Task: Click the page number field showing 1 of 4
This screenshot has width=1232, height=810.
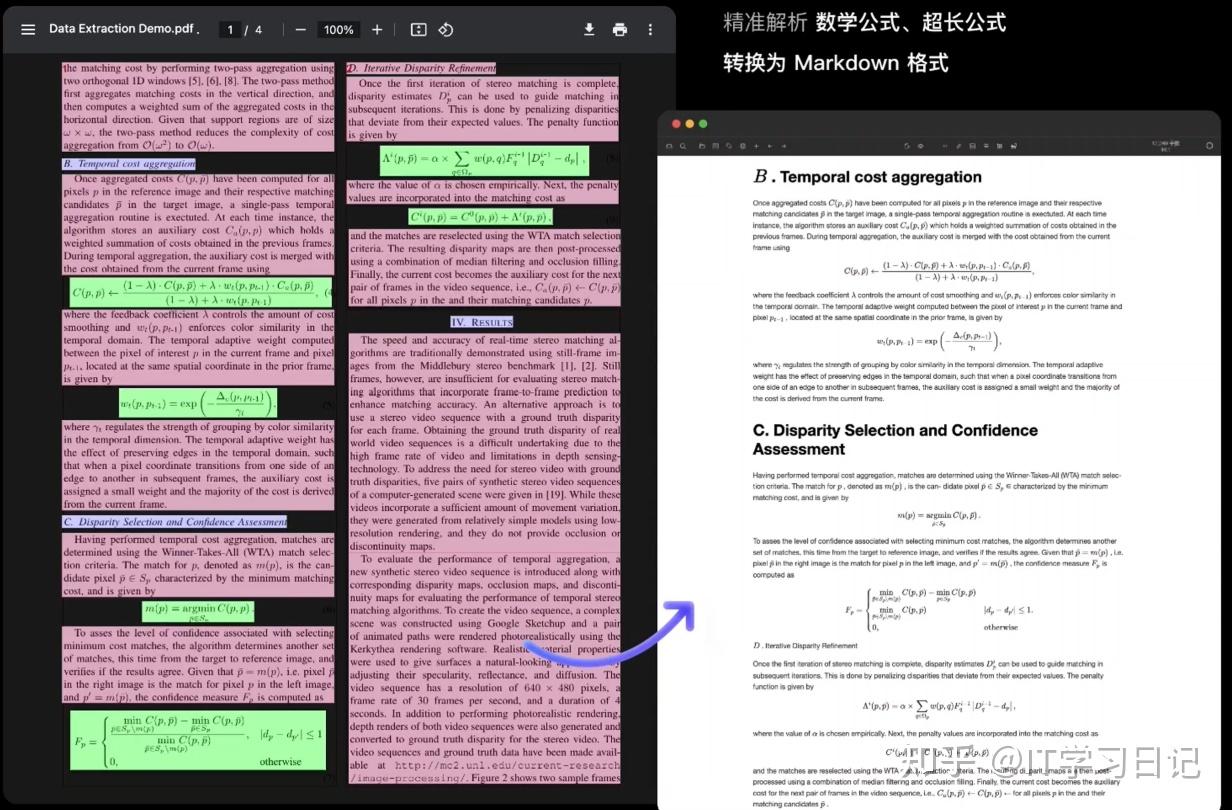Action: point(232,29)
